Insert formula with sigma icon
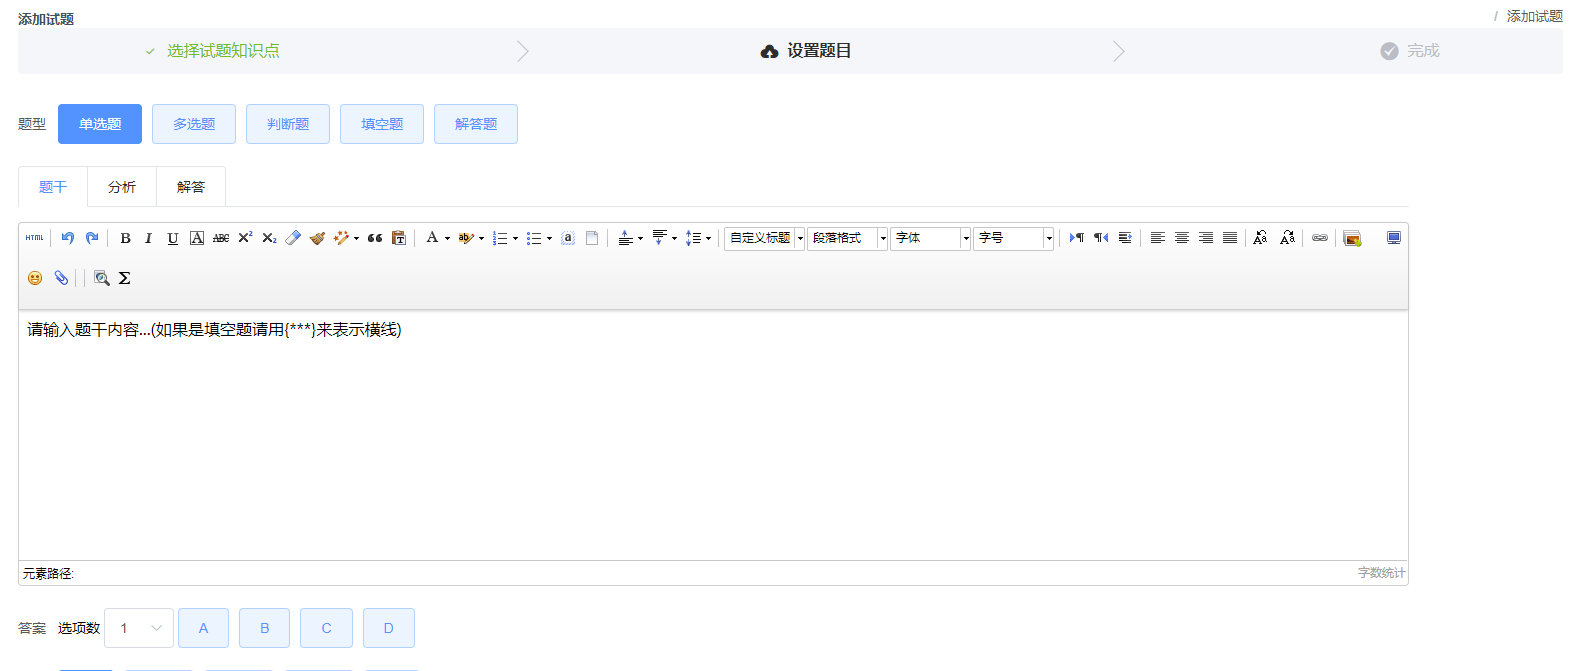1574x671 pixels. click(x=125, y=278)
